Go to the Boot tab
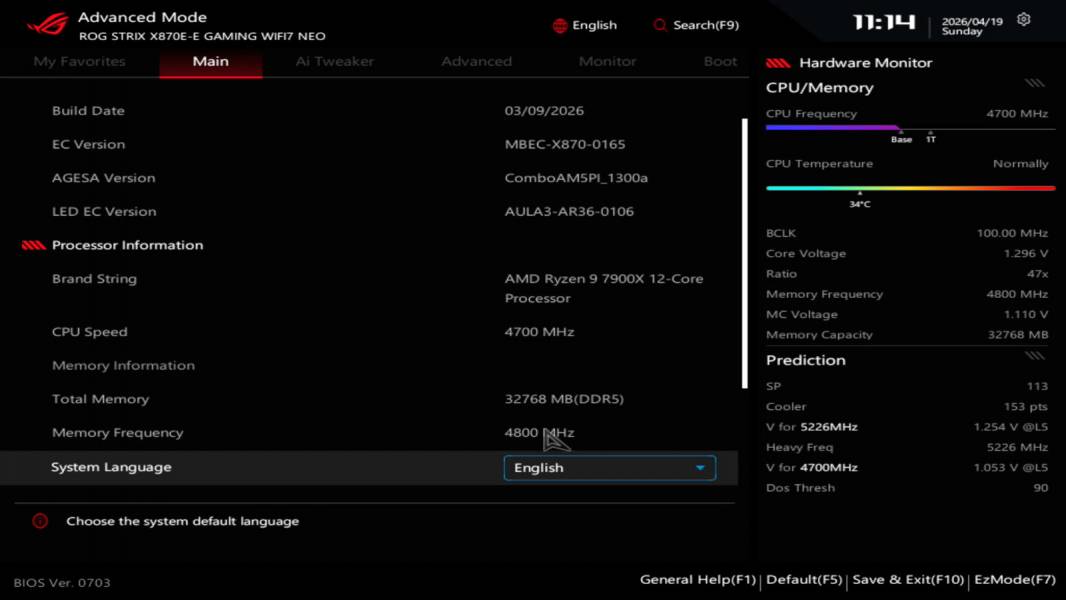The width and height of the screenshot is (1066, 600). 720,61
